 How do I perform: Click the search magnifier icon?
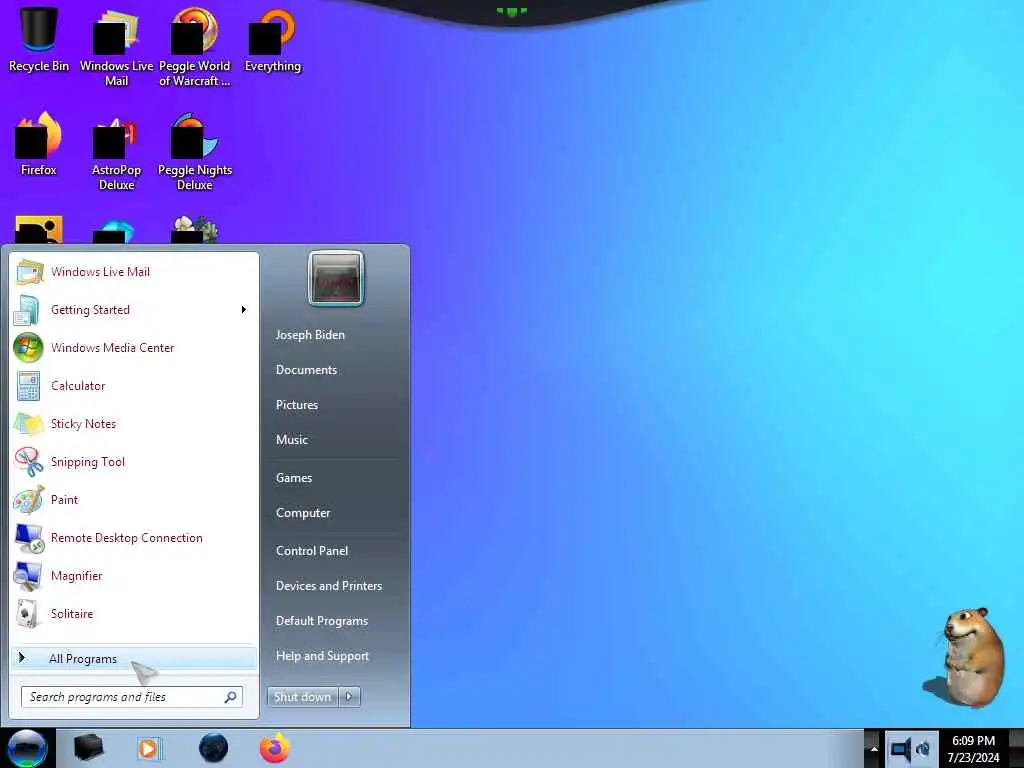(x=231, y=697)
